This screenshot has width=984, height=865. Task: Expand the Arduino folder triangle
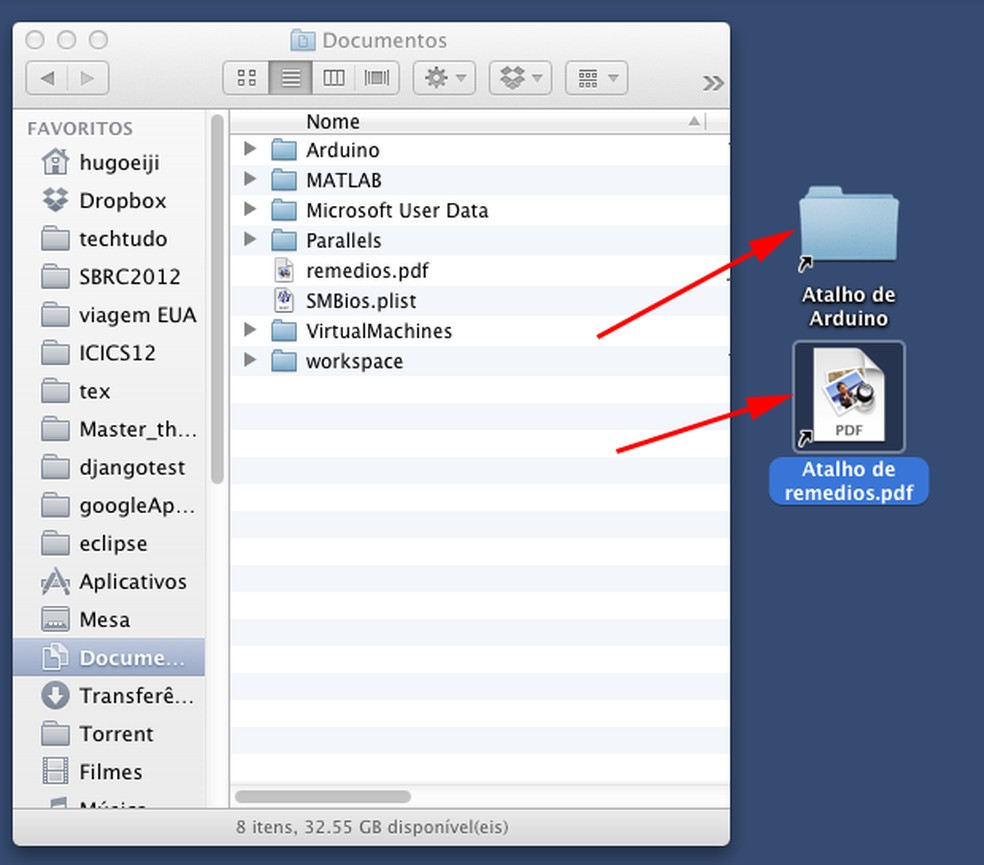[250, 149]
